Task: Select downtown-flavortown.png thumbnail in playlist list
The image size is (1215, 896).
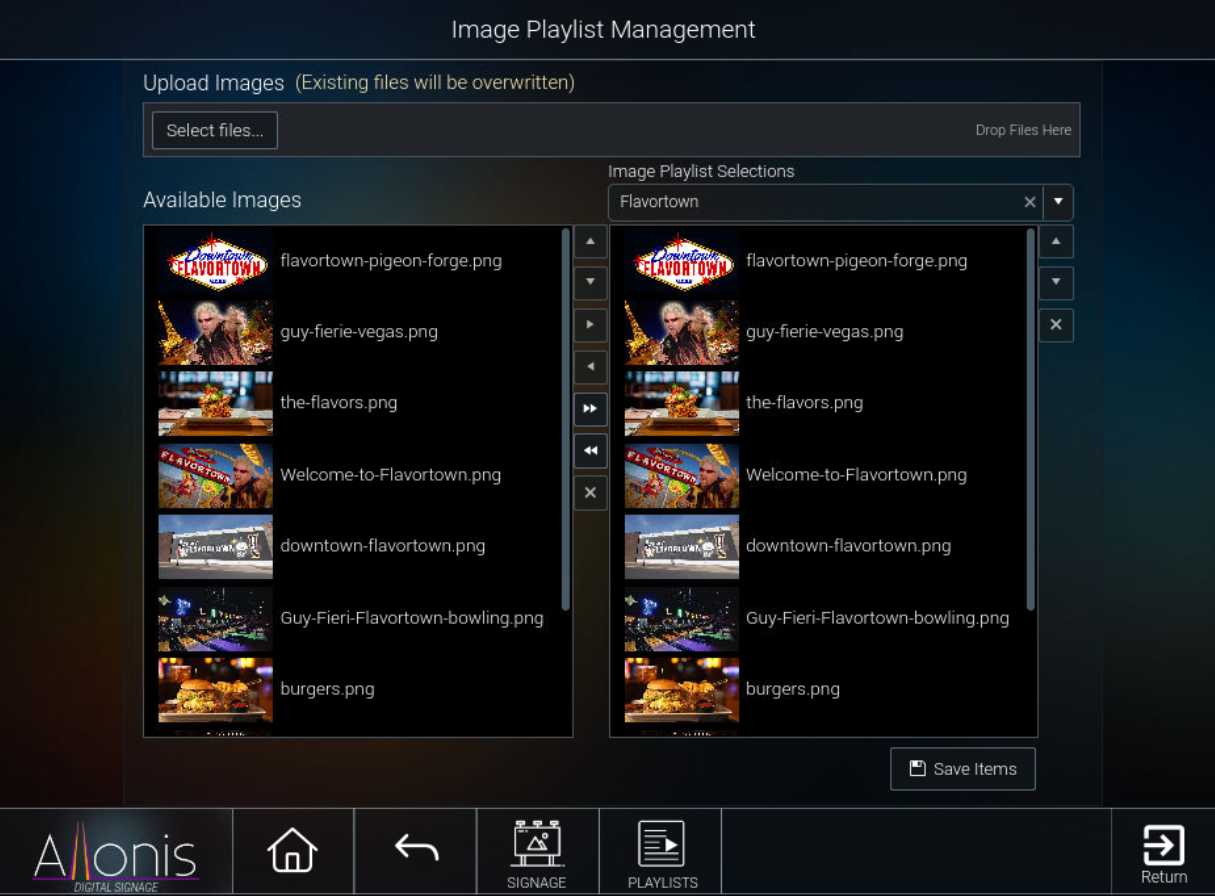Action: point(682,546)
